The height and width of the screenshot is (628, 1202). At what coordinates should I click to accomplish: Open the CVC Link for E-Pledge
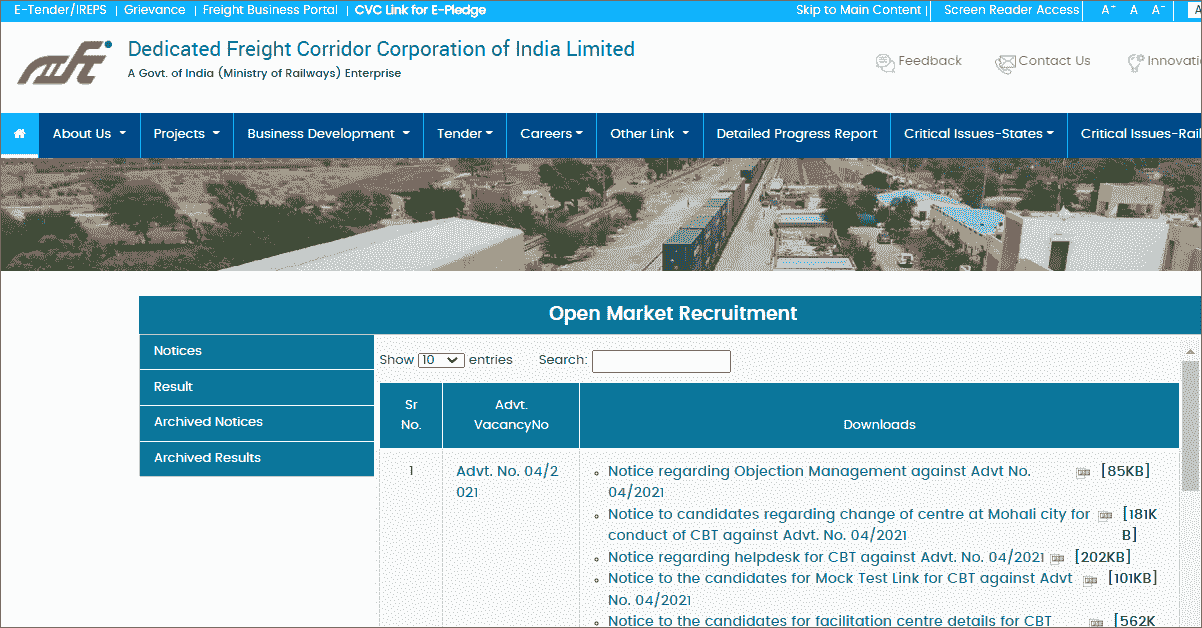[420, 10]
